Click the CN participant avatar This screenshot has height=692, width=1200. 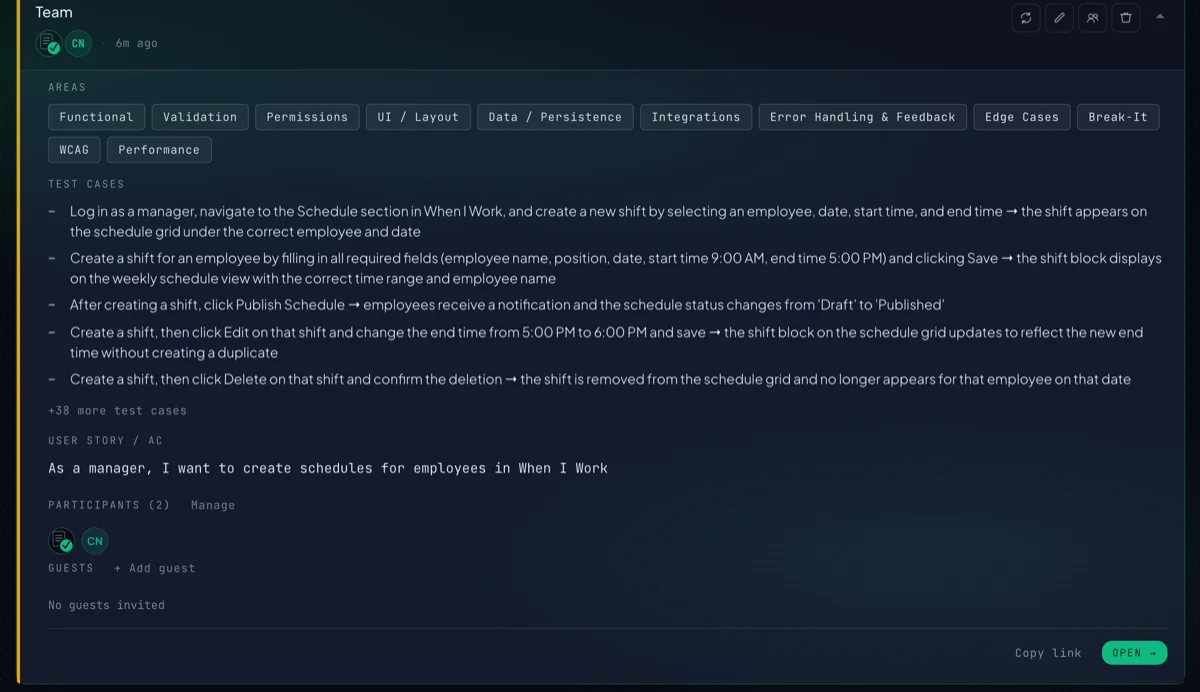95,541
